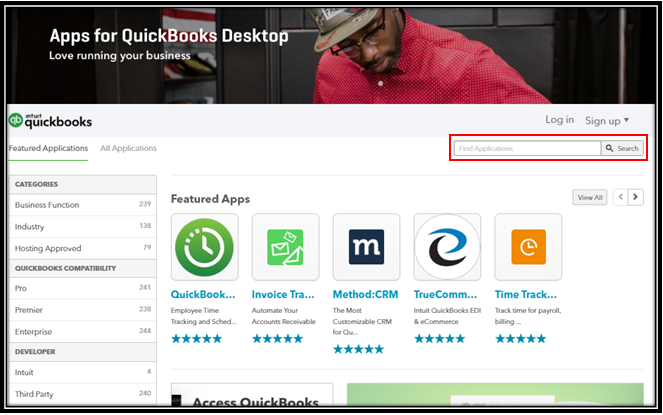Filter by Pro compatibility

pos(82,288)
